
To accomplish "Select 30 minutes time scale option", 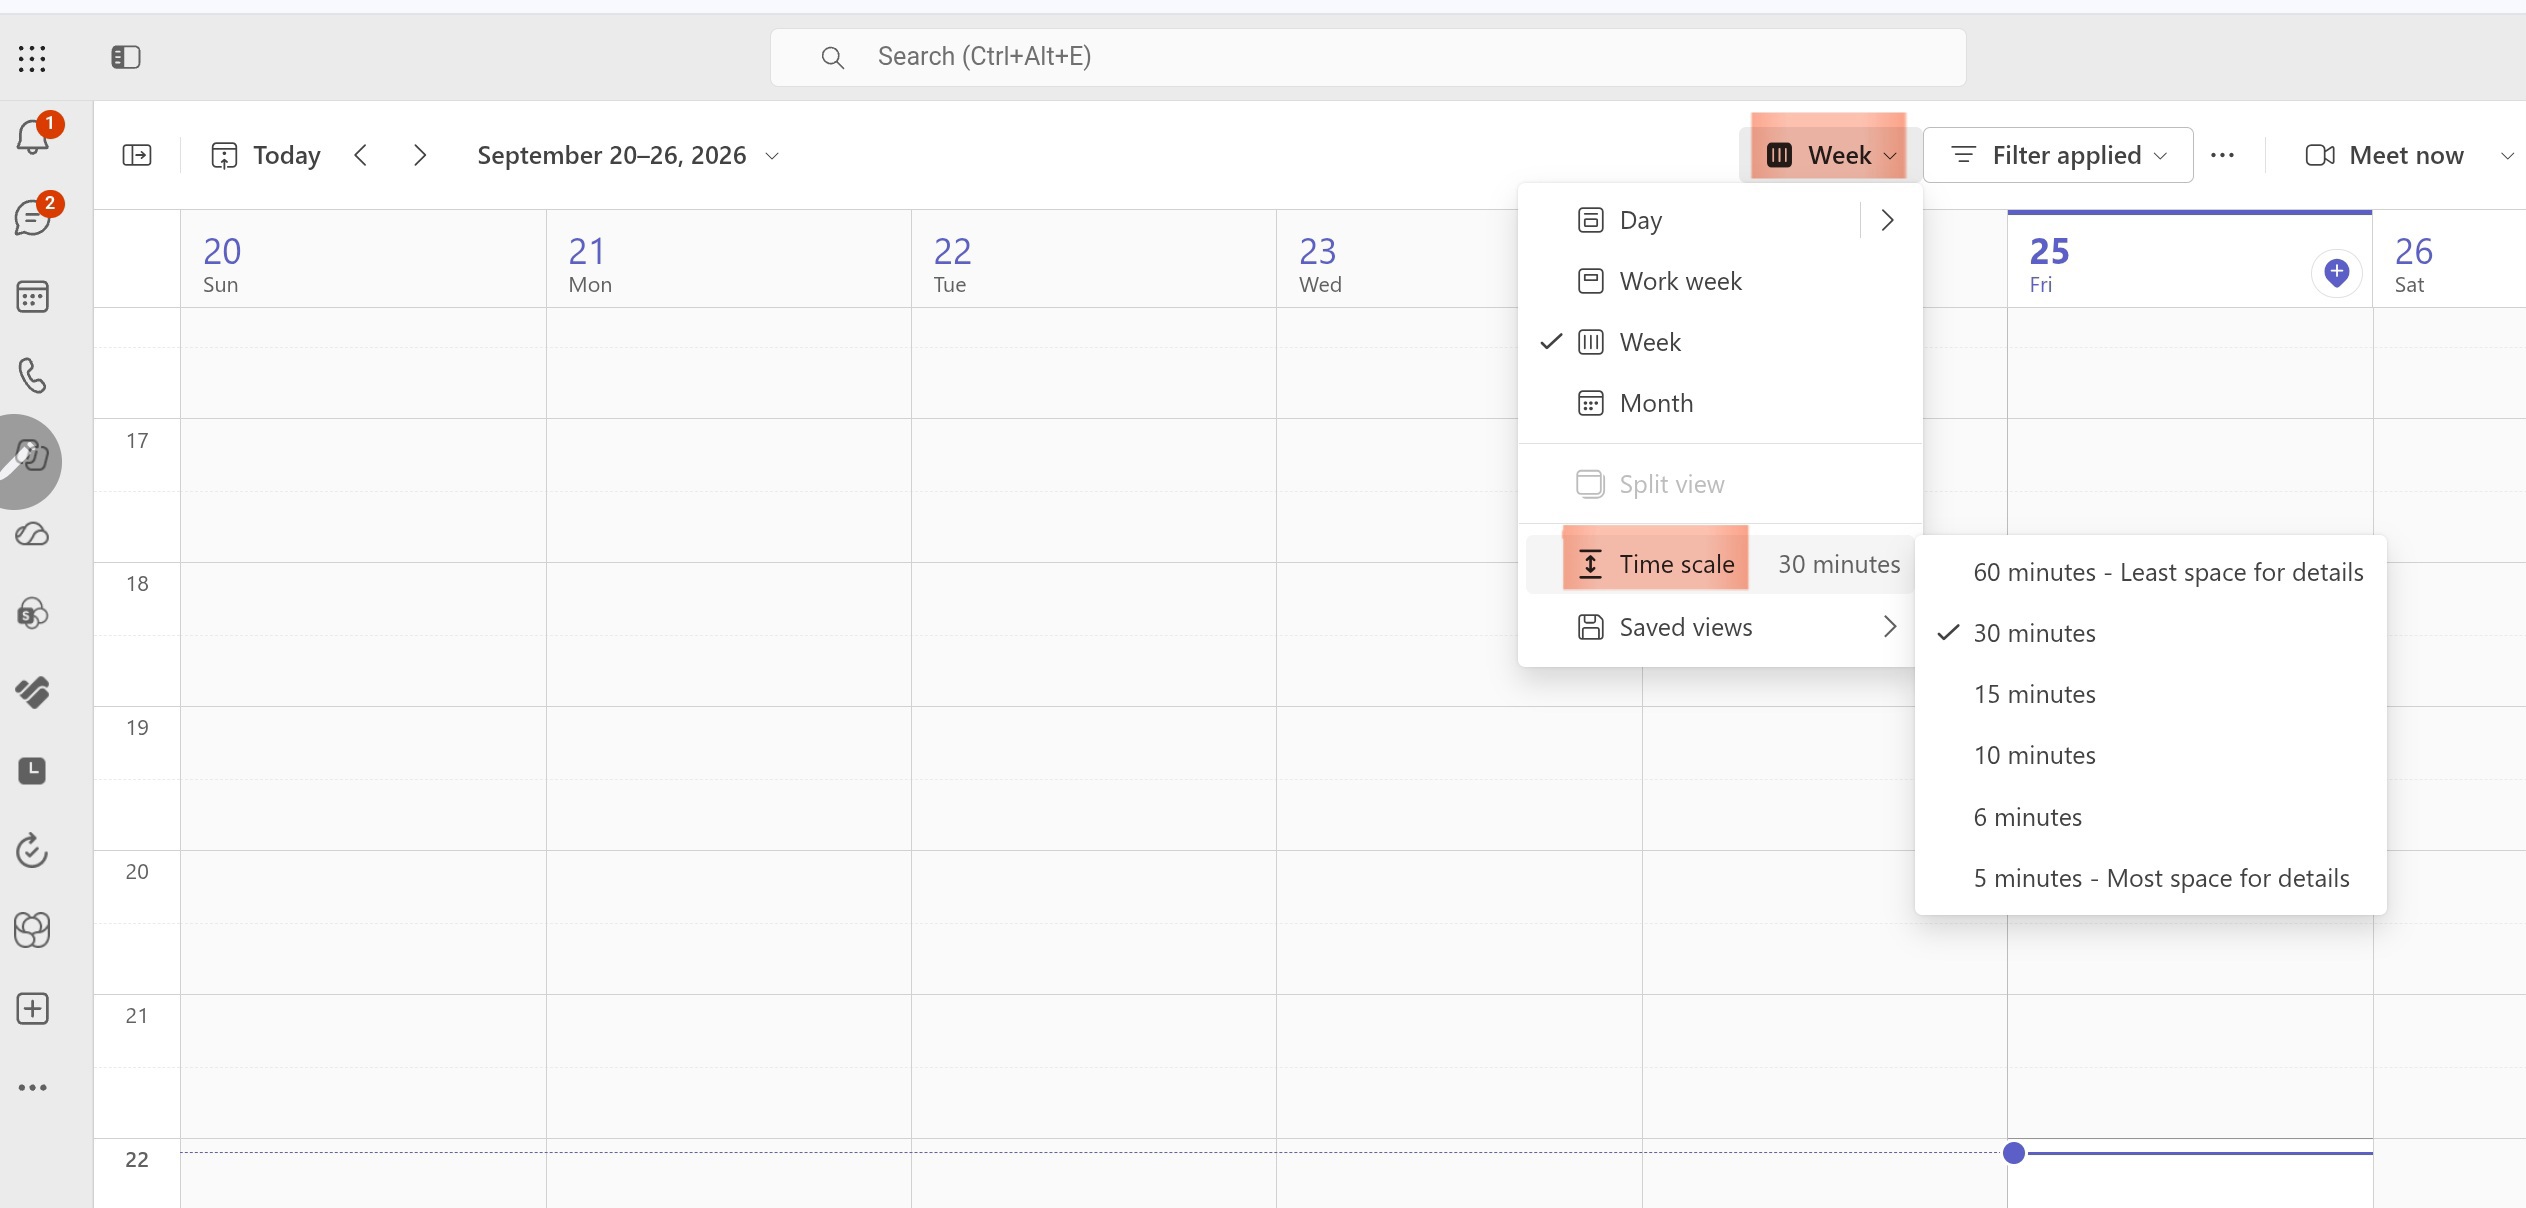I will point(2150,633).
